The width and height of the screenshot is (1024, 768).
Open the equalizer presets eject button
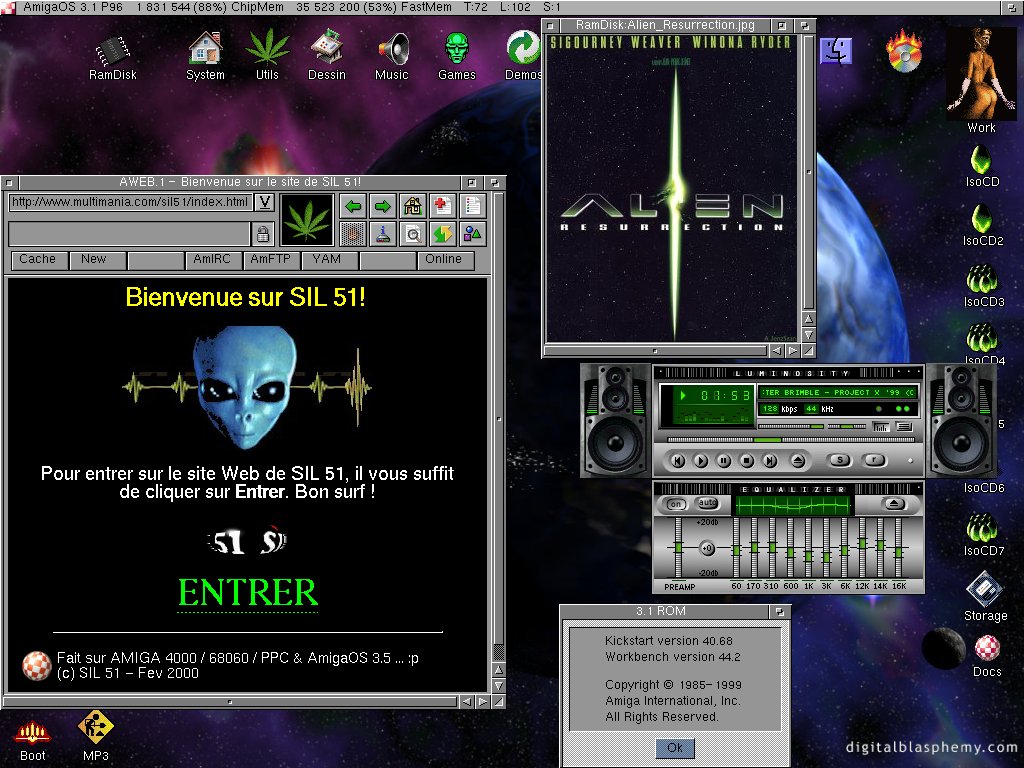click(894, 504)
